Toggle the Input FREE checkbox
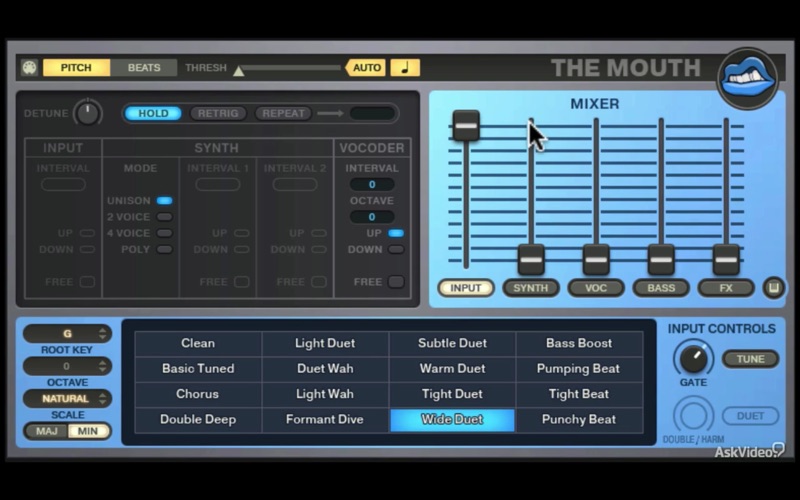The image size is (800, 500). click(x=87, y=282)
